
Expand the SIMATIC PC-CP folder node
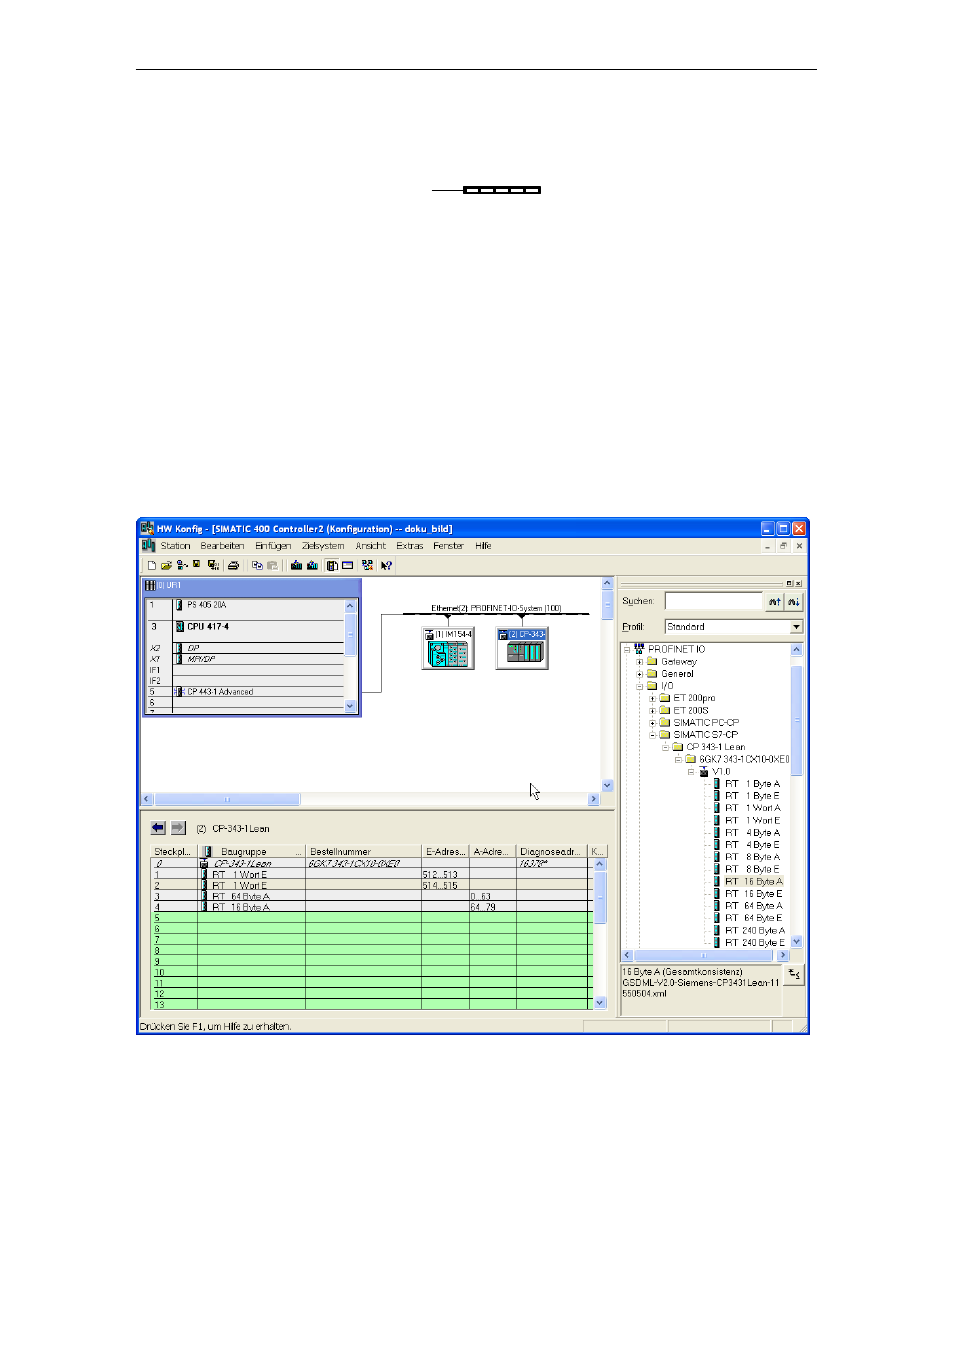653,723
